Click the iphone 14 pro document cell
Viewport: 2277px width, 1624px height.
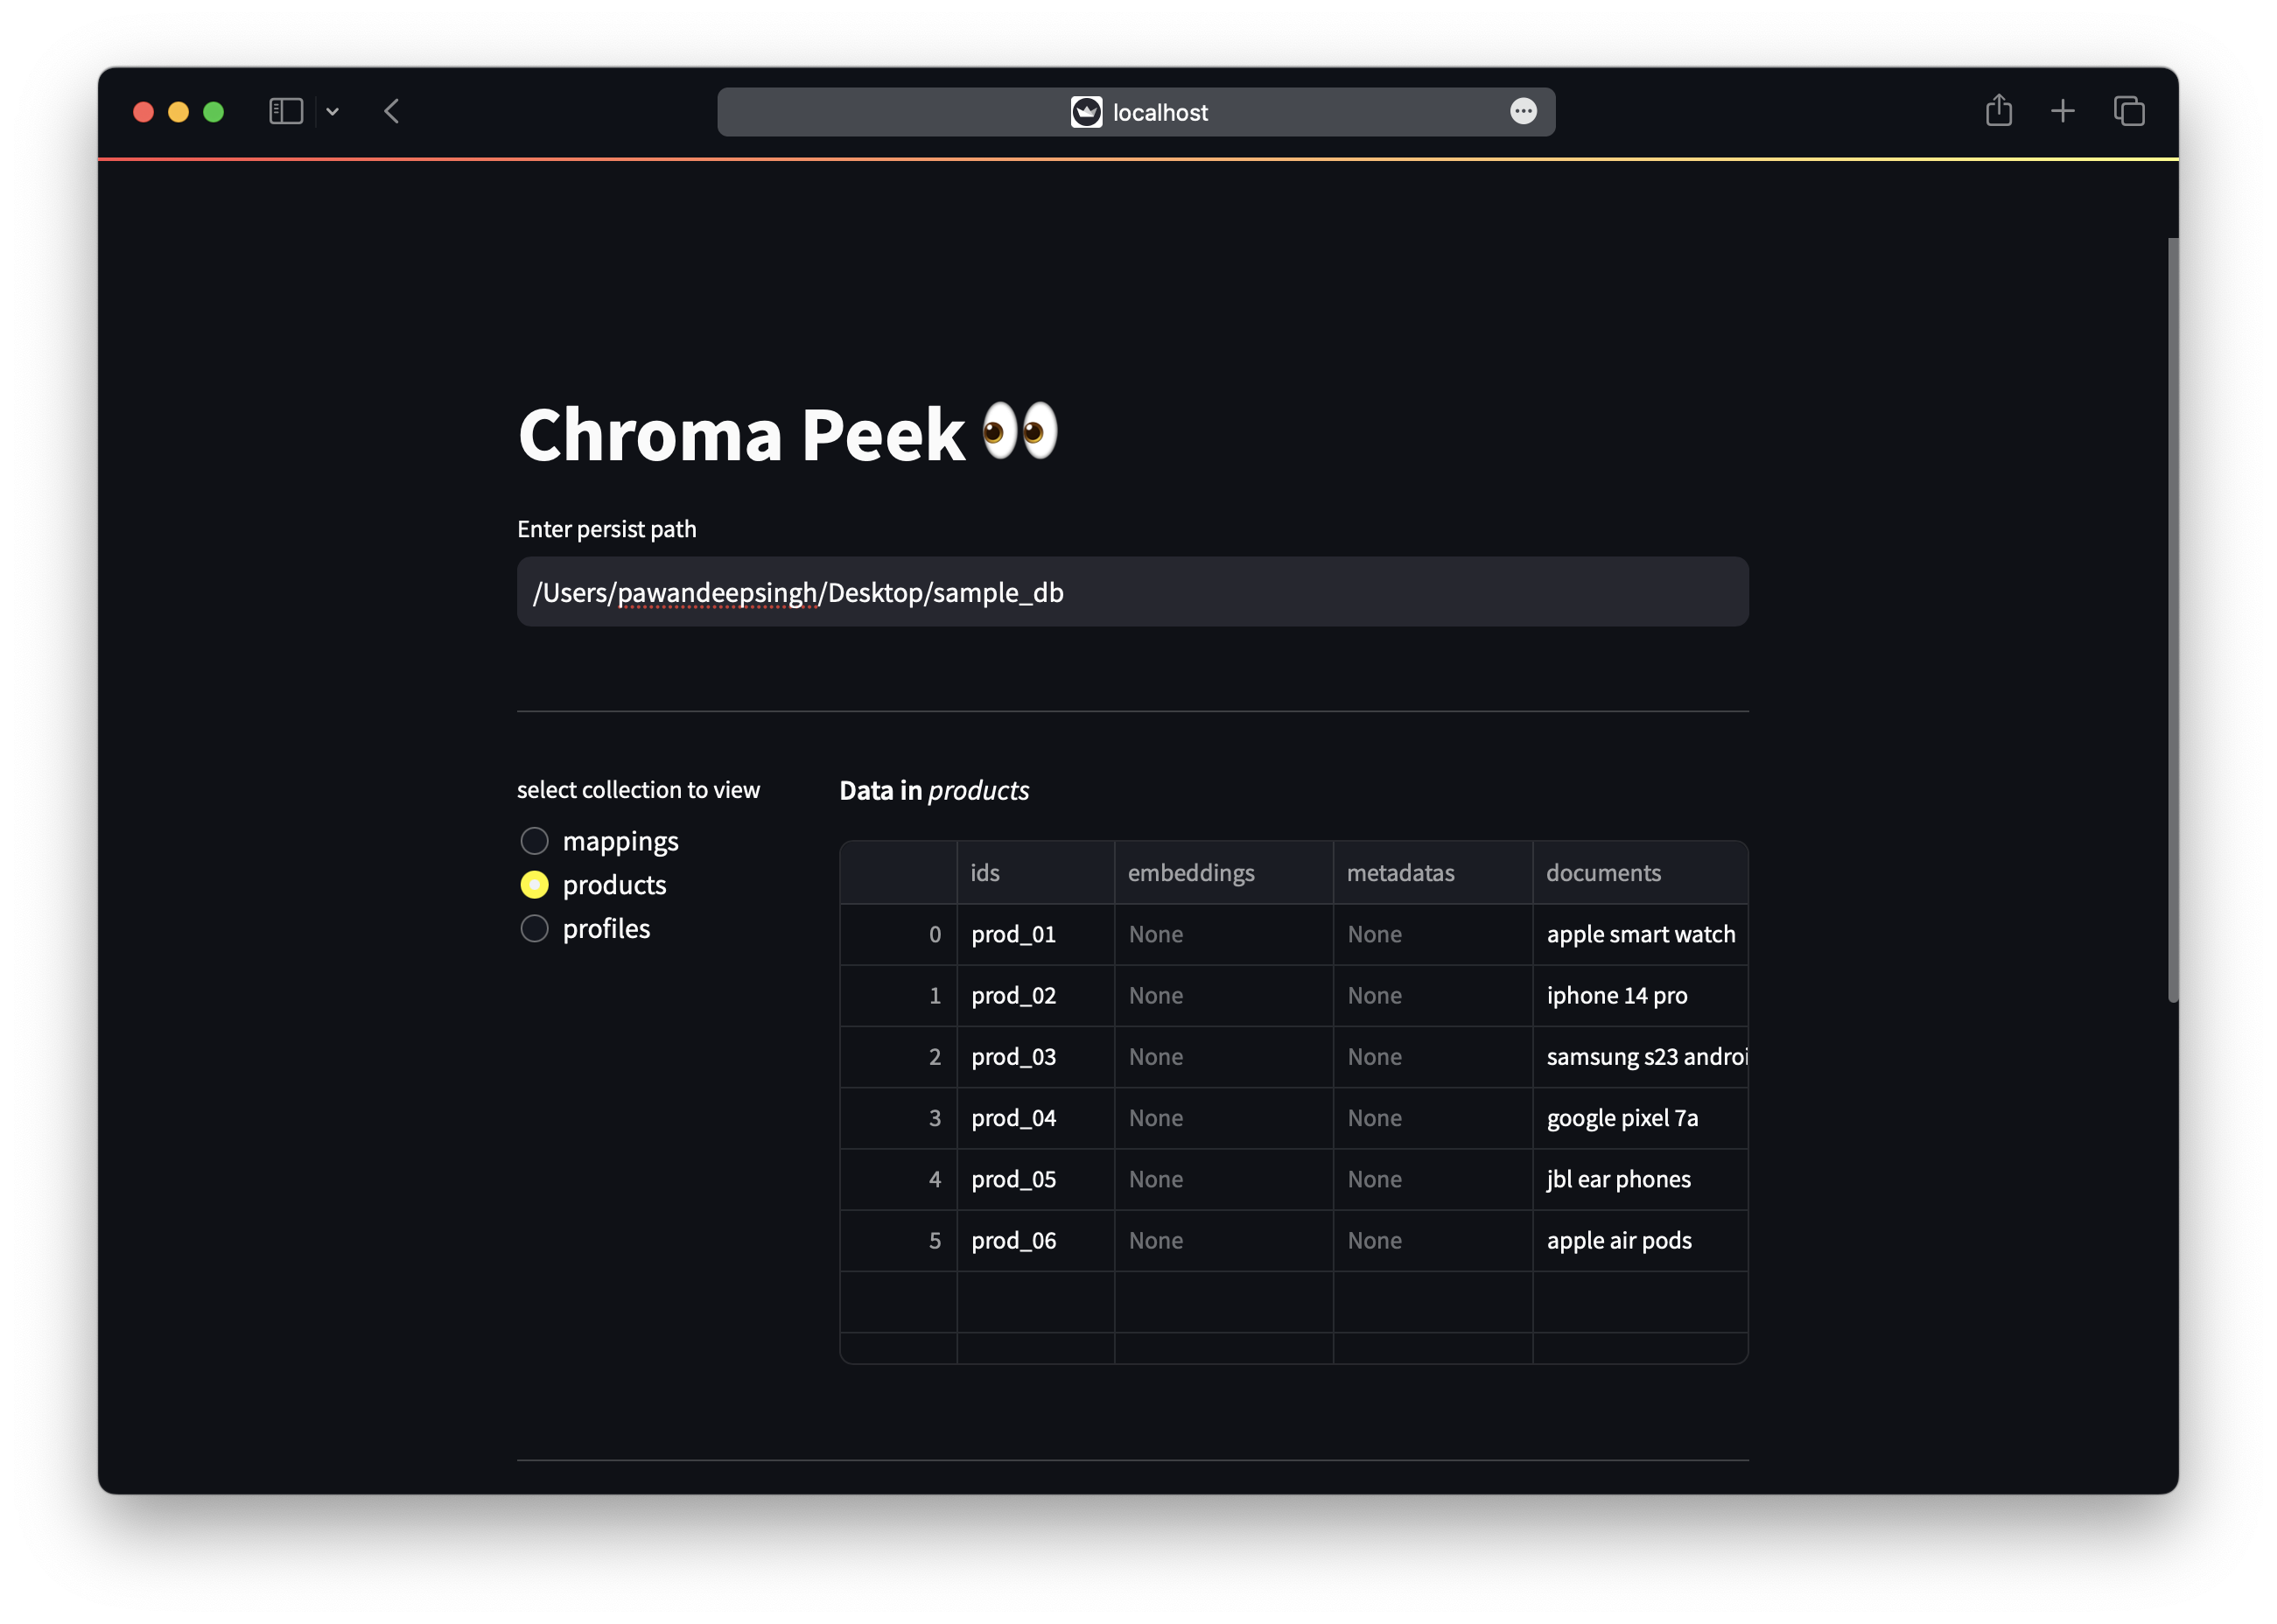1639,996
